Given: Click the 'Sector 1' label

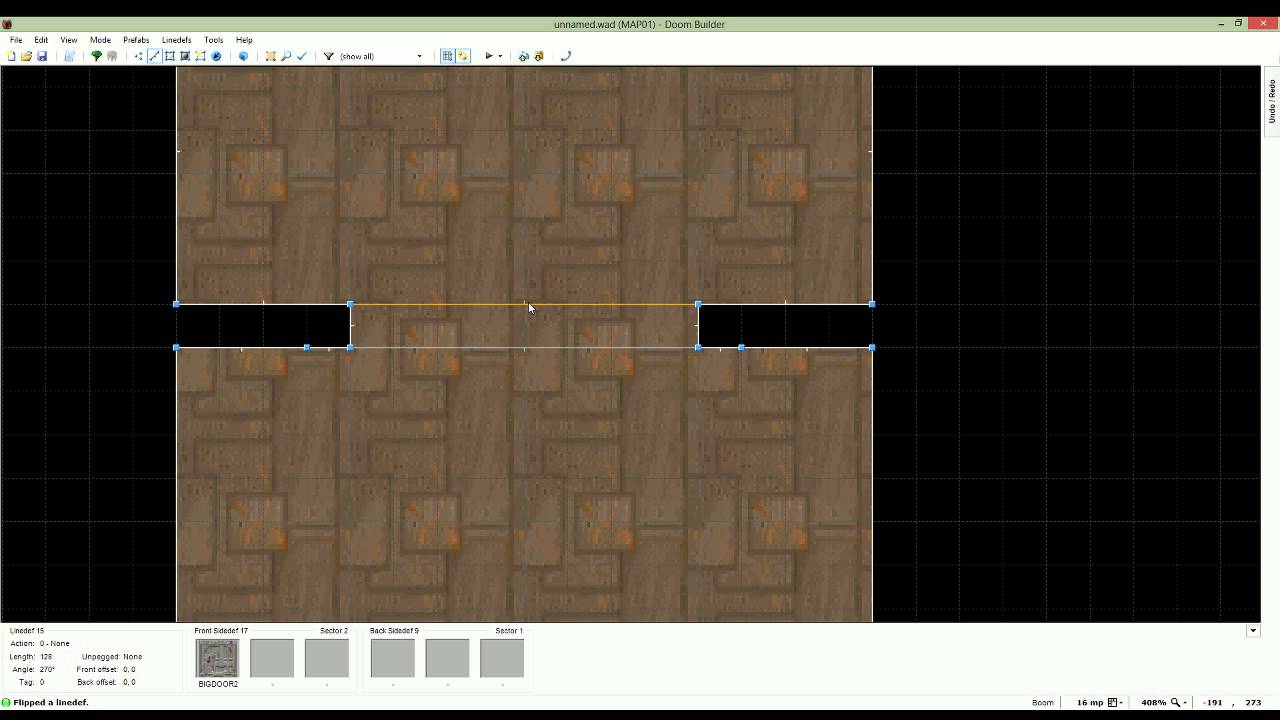Looking at the screenshot, I should [x=509, y=631].
